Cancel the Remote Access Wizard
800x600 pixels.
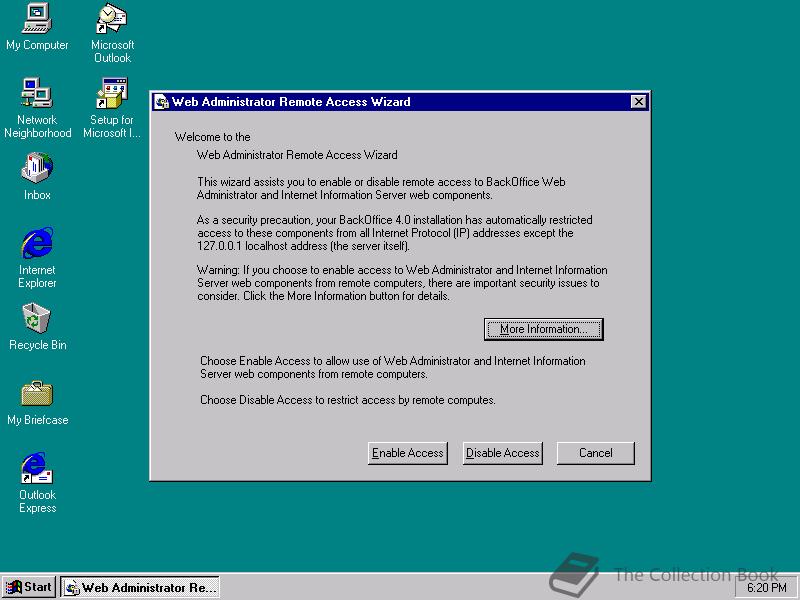click(x=595, y=453)
